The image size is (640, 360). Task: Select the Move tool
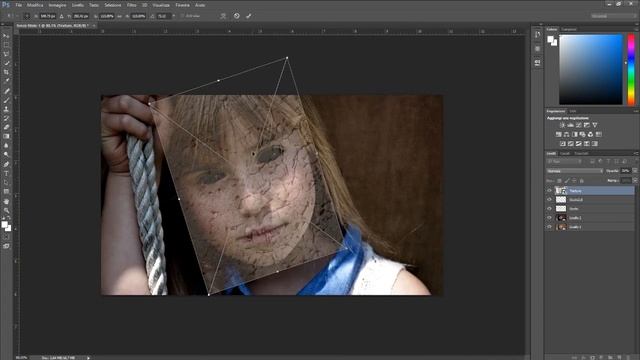pyautogui.click(x=6, y=36)
